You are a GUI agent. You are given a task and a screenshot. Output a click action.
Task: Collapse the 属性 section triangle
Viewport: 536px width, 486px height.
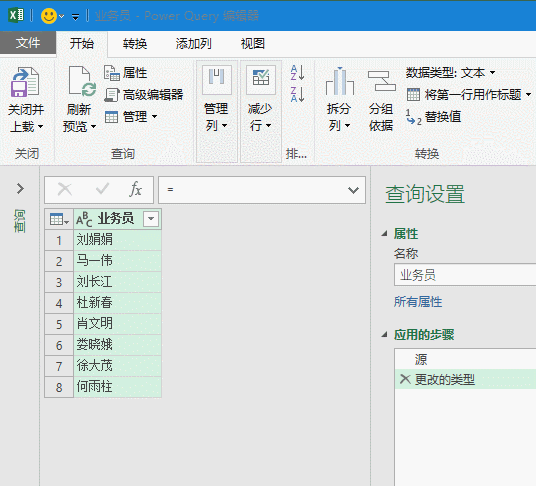(385, 234)
